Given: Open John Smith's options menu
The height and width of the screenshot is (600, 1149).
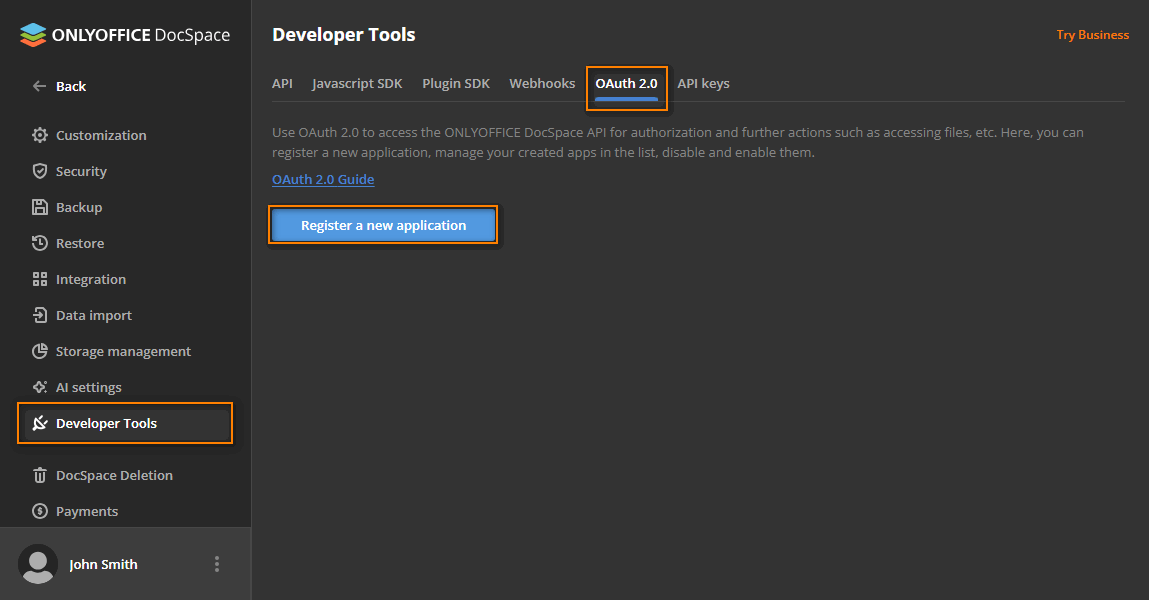Looking at the screenshot, I should (217, 563).
